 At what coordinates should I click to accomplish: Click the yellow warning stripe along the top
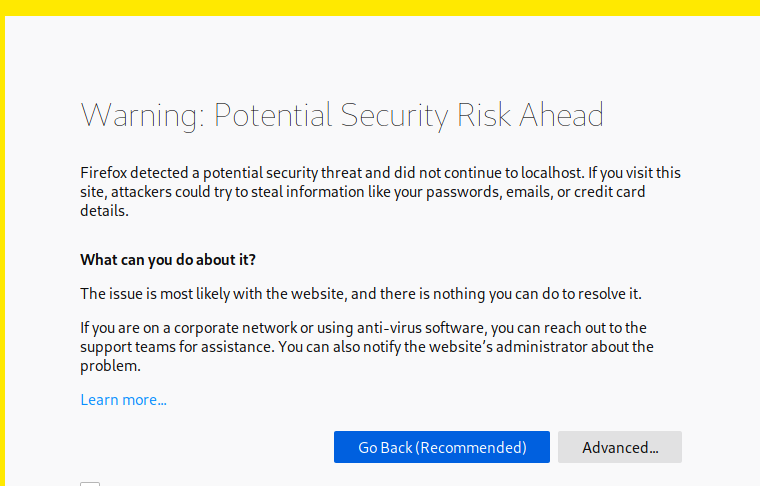[380, 8]
